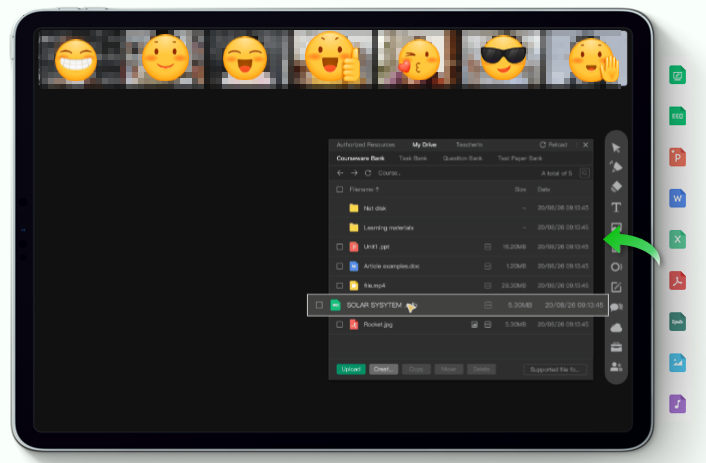
Task: Tick the checkbox for SOLAR SYSYTEM
Action: coord(319,305)
